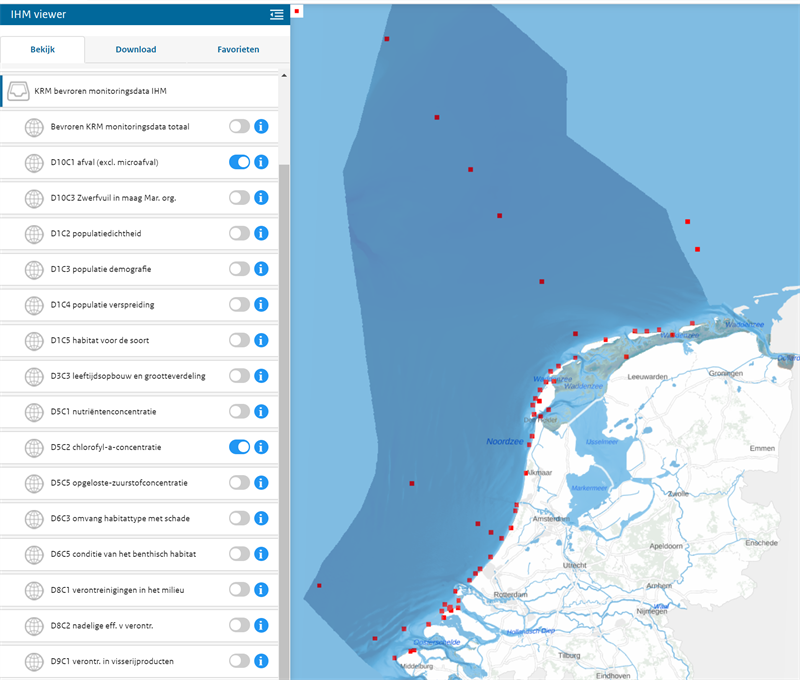Switch to the Bekijk tab

(x=42, y=49)
